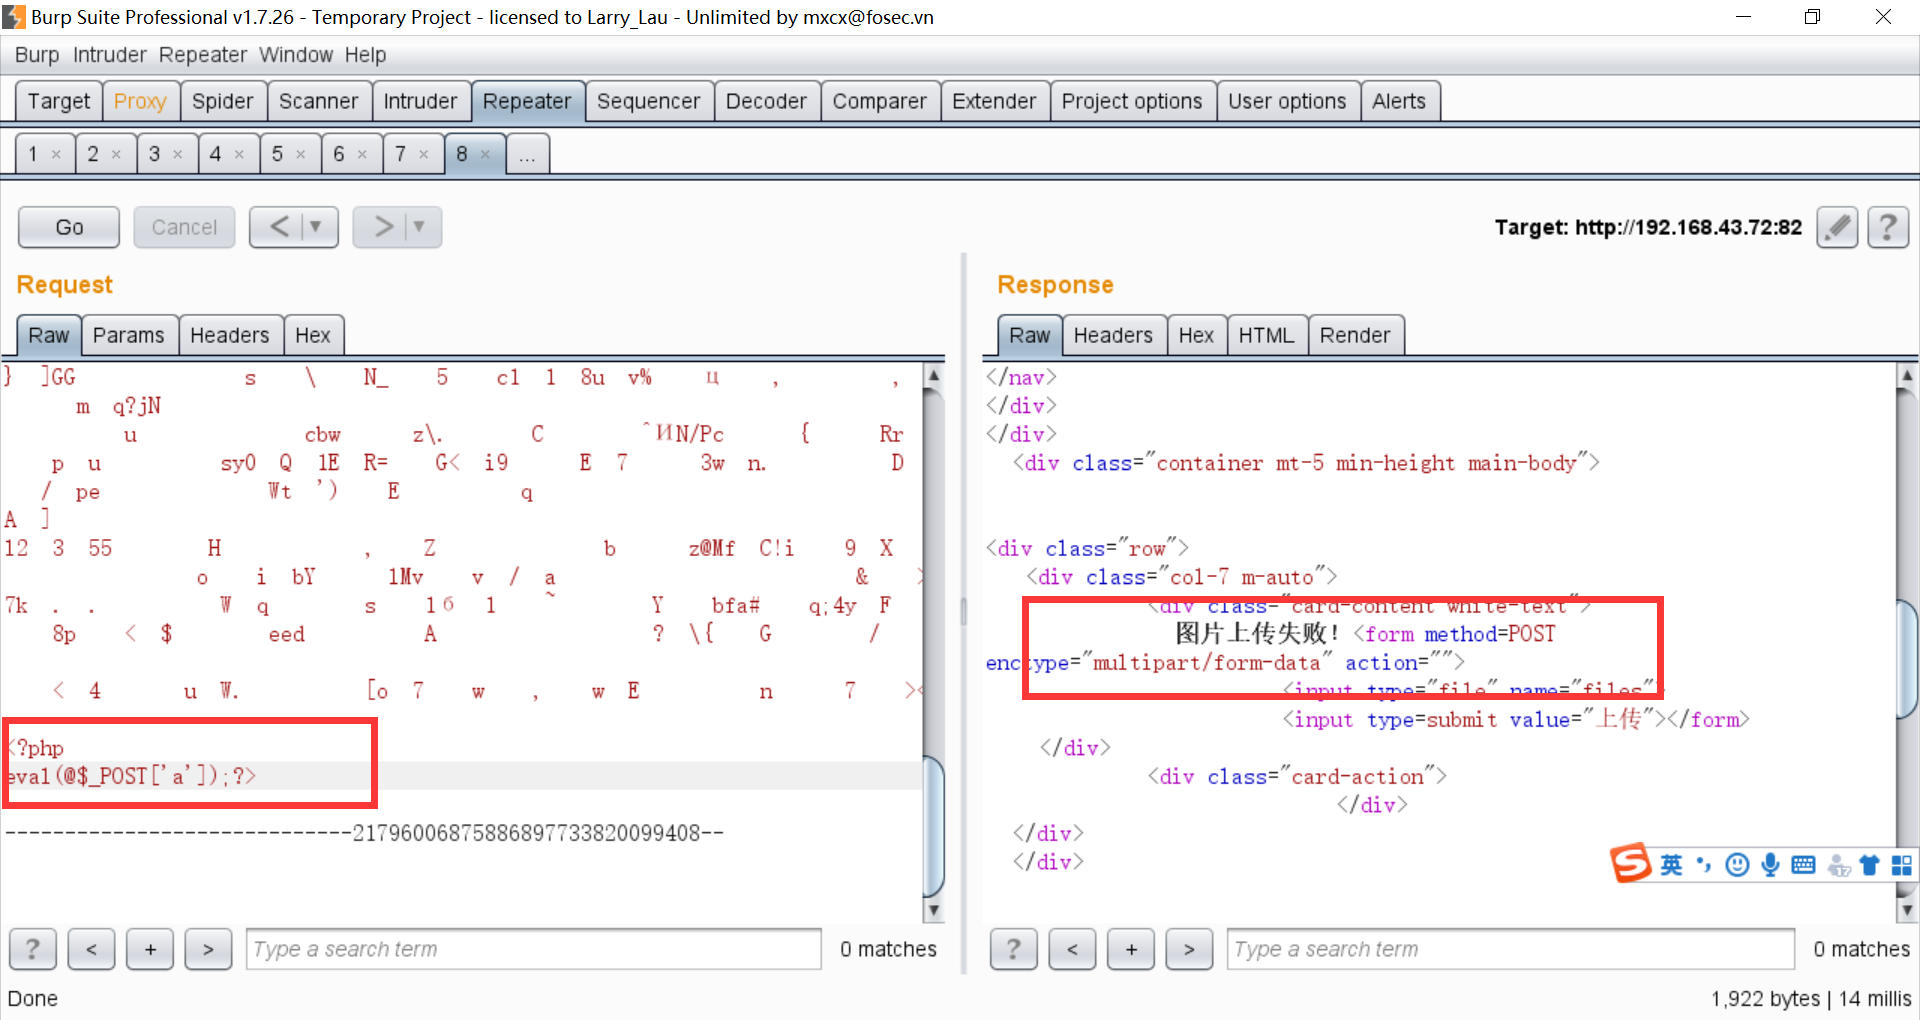Show response Headers view
The height and width of the screenshot is (1020, 1920).
pyautogui.click(x=1113, y=335)
